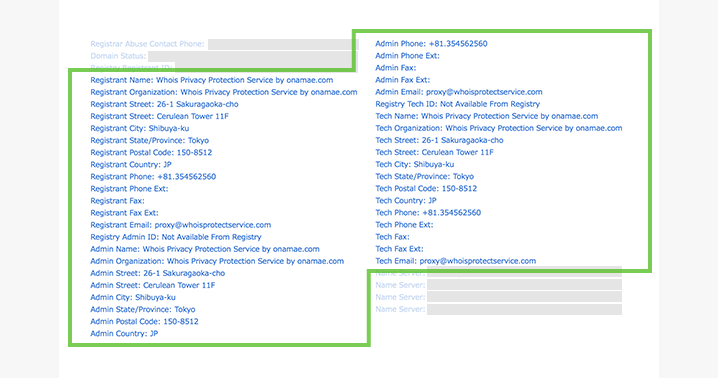Click Registrant Postal Code 150-8512
The width and height of the screenshot is (718, 378).
tap(151, 153)
